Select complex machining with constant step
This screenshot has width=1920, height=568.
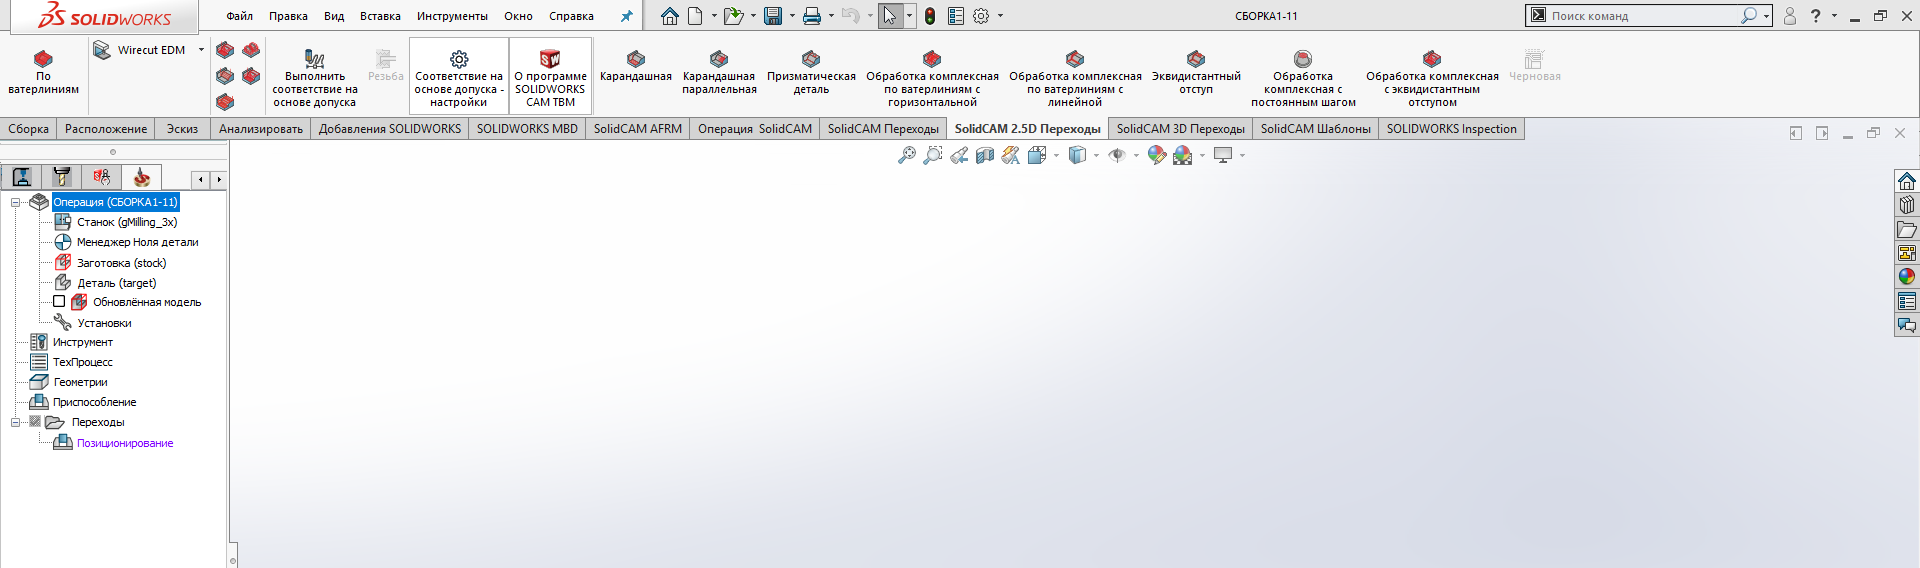click(x=1303, y=78)
